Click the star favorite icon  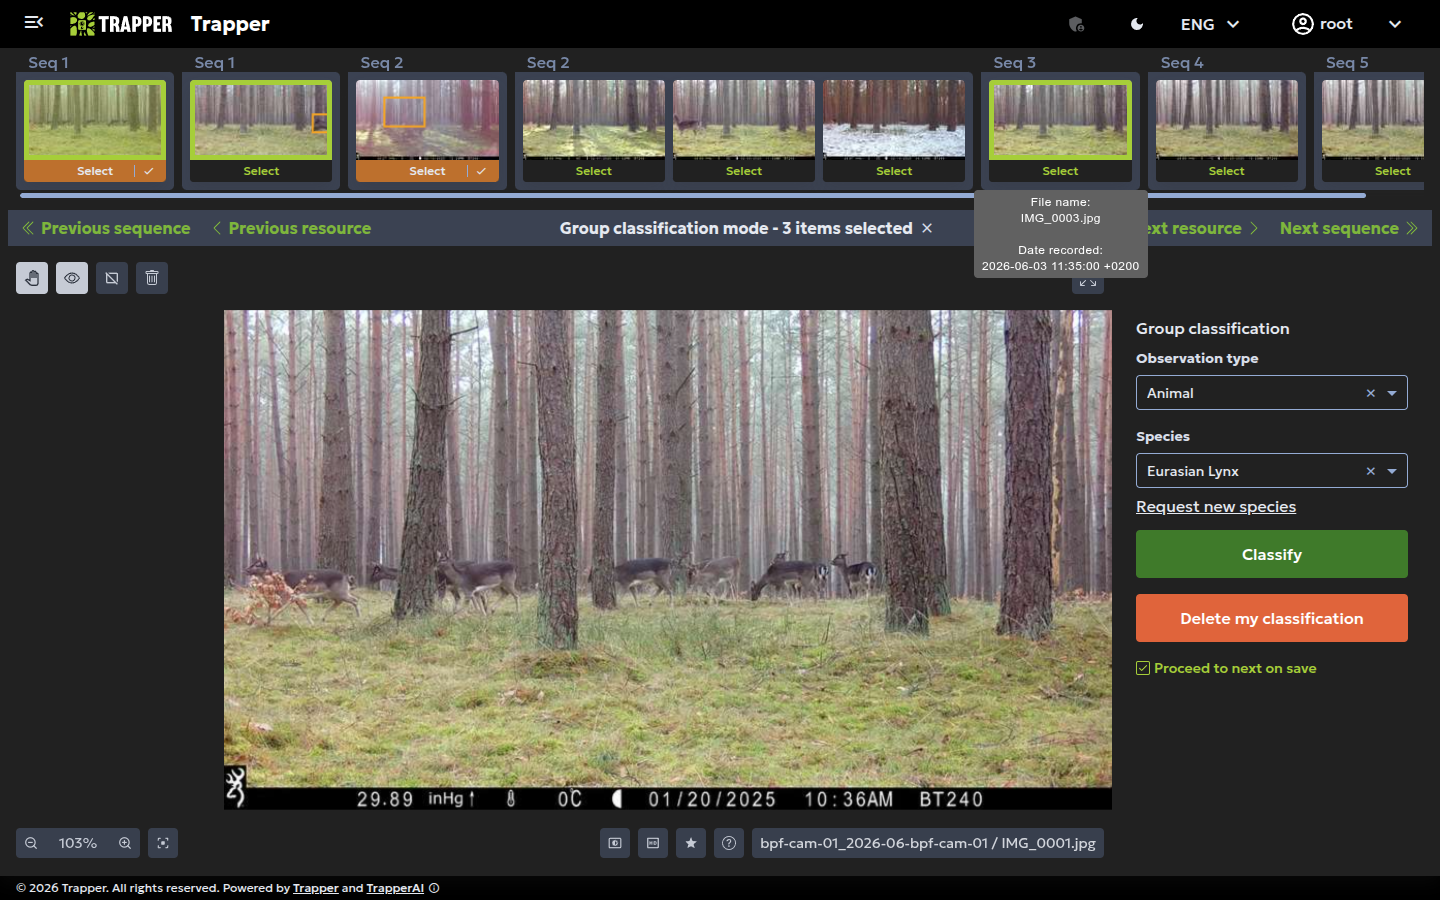(x=691, y=843)
